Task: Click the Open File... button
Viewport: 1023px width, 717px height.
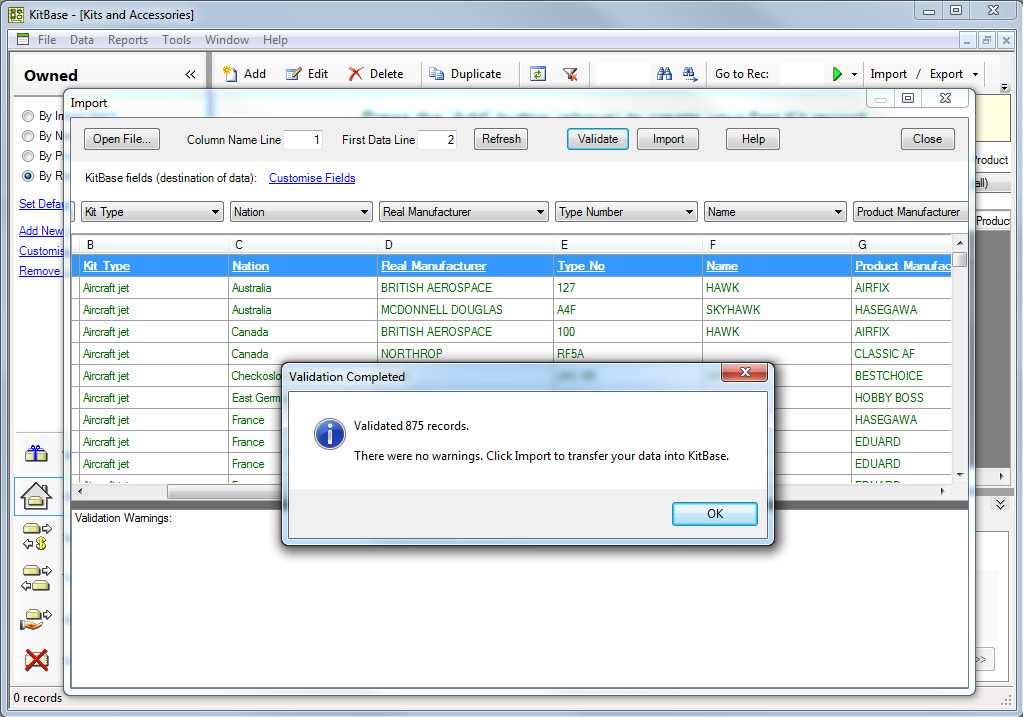Action: point(122,139)
